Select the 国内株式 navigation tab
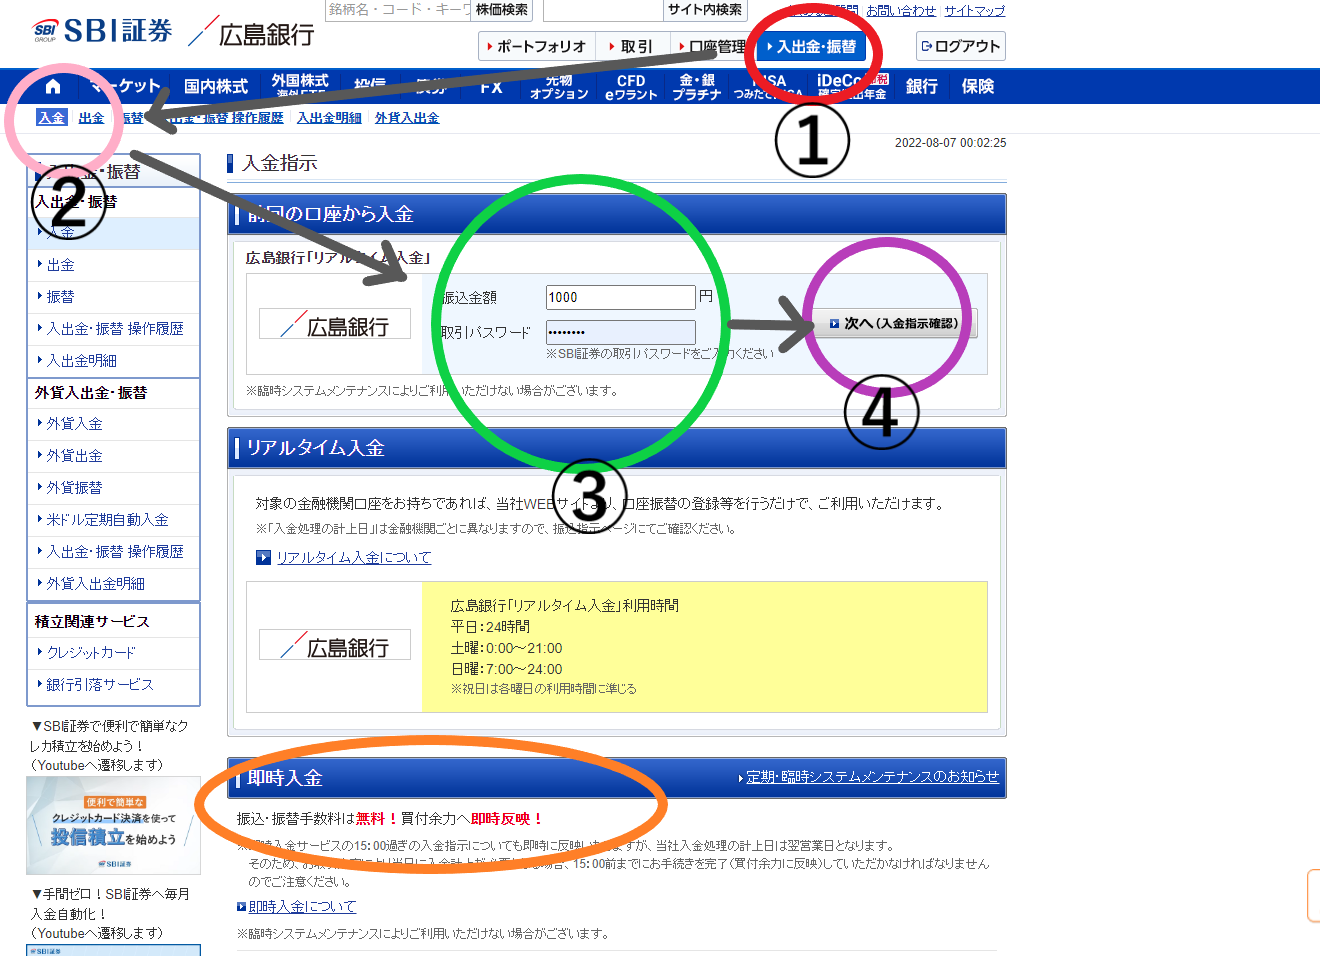 point(215,87)
